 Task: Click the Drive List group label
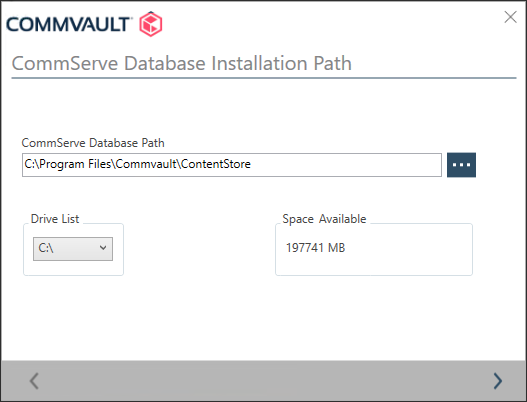pyautogui.click(x=55, y=219)
